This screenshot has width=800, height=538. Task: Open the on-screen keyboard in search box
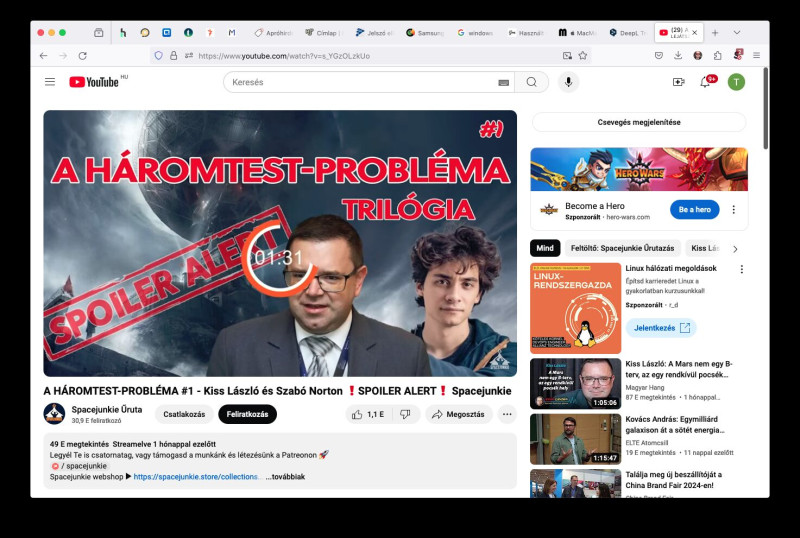coord(503,83)
